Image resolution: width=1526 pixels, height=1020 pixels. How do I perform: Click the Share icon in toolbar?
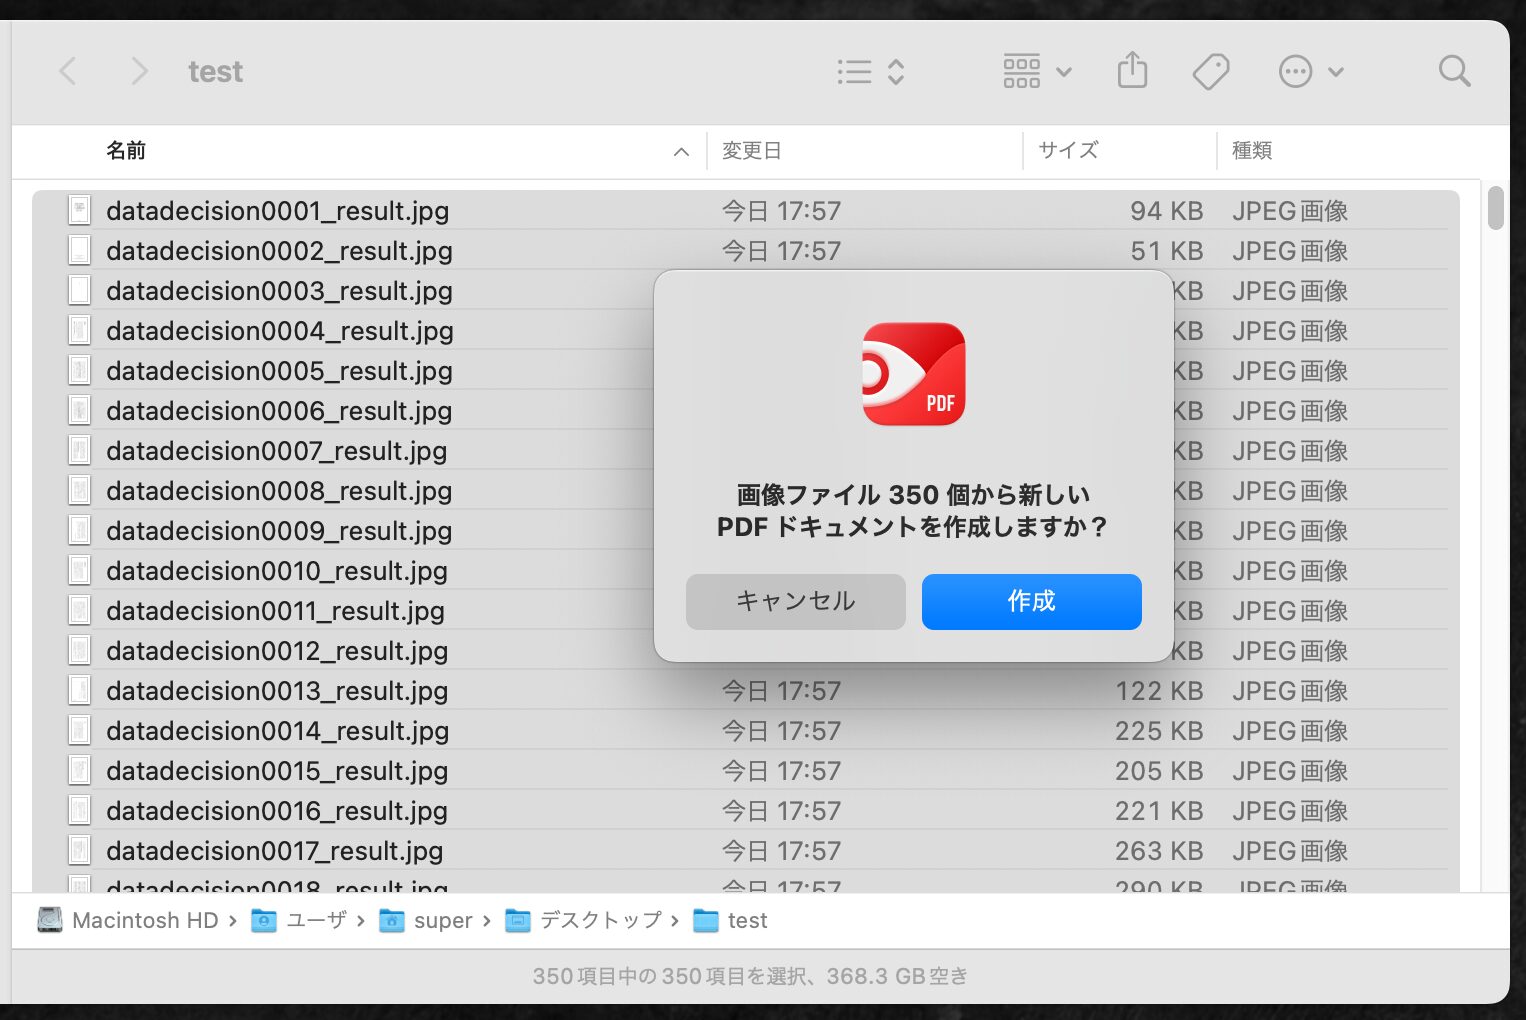click(x=1132, y=71)
